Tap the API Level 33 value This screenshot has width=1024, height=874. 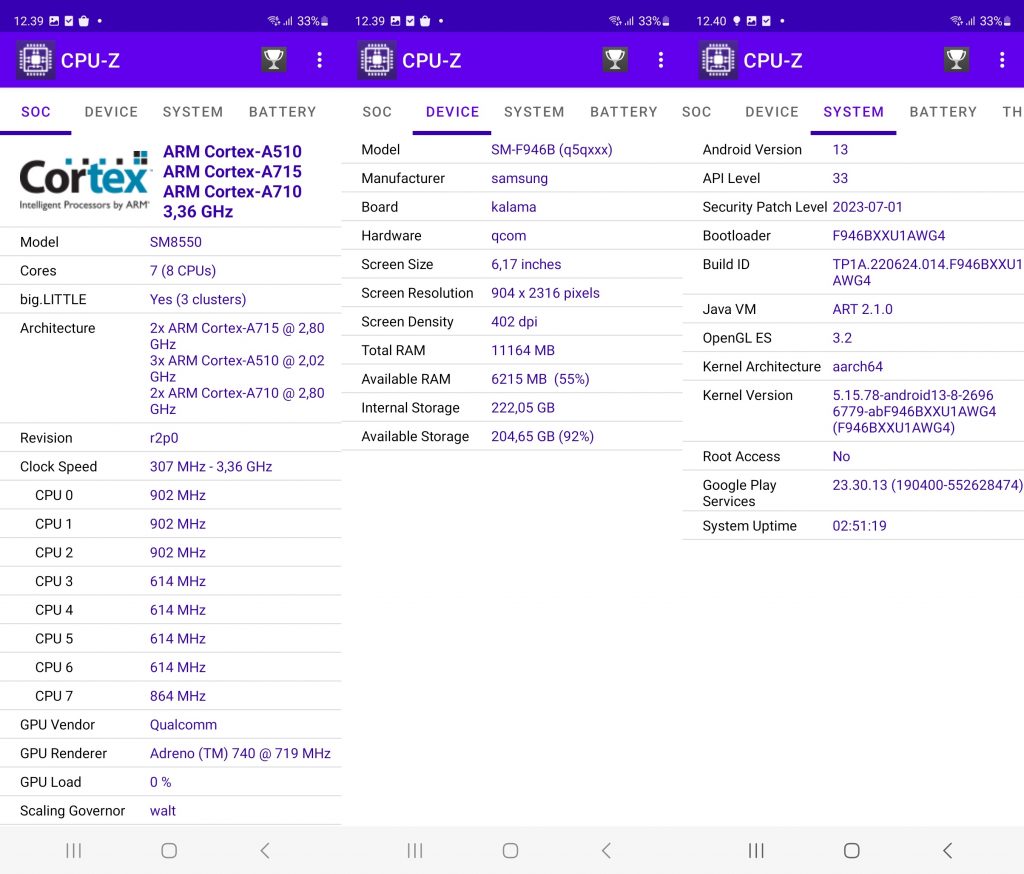point(840,178)
